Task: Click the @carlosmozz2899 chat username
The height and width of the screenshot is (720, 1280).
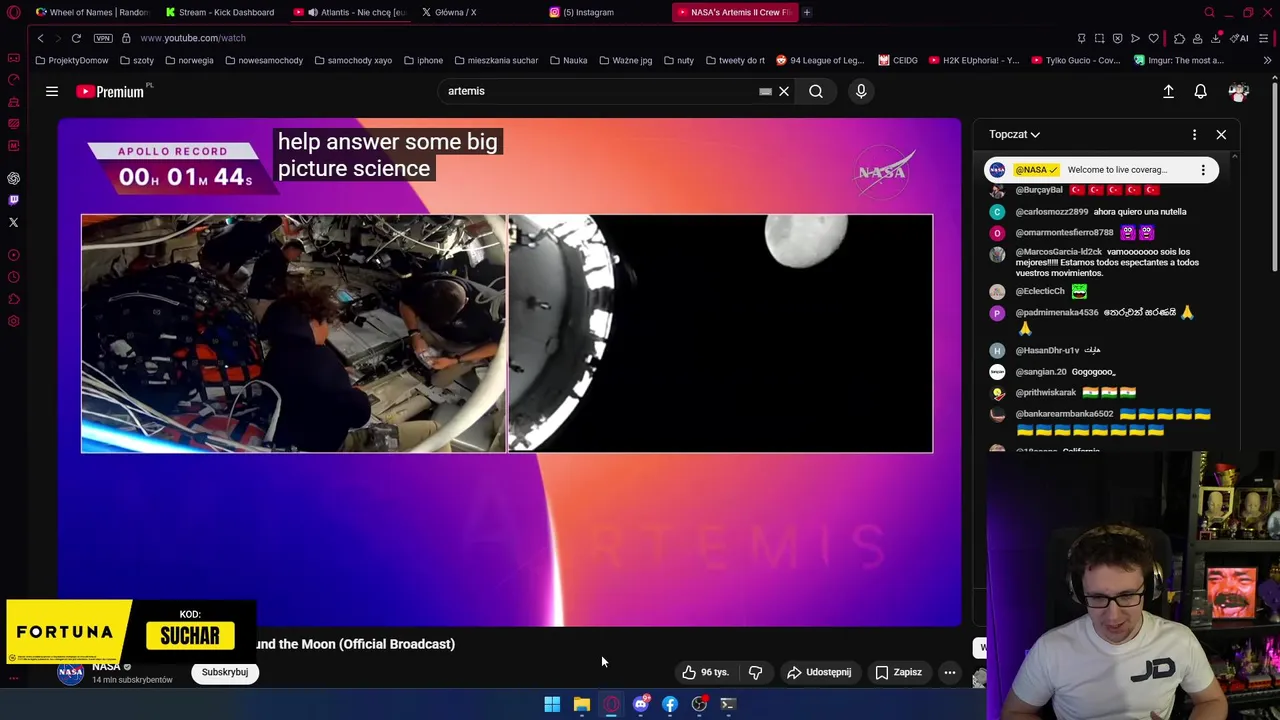Action: 1051,212
